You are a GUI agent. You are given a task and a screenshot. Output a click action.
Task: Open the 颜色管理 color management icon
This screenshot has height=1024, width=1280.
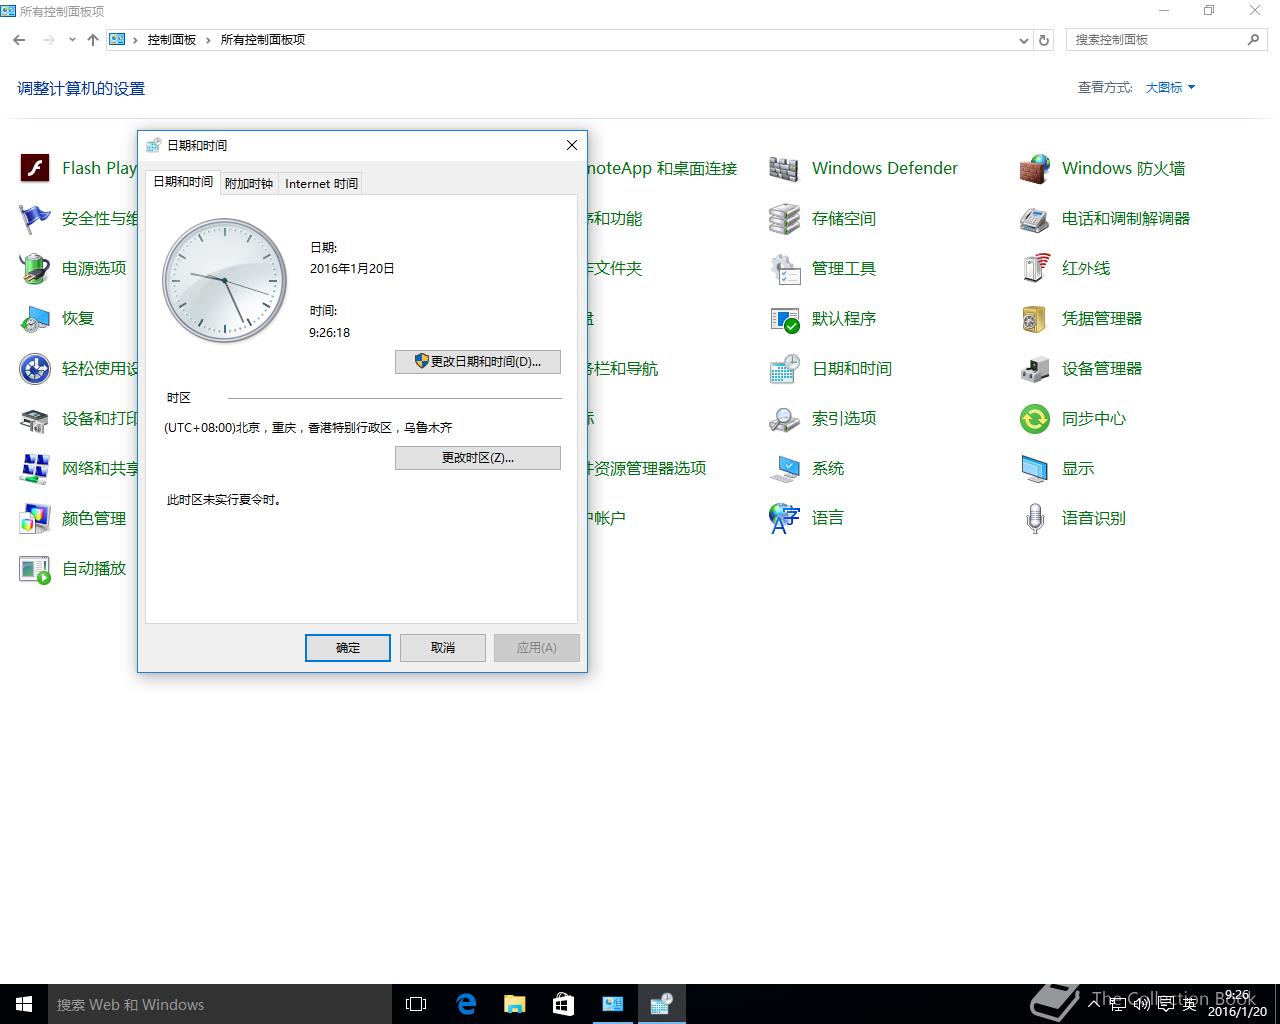[x=35, y=518]
